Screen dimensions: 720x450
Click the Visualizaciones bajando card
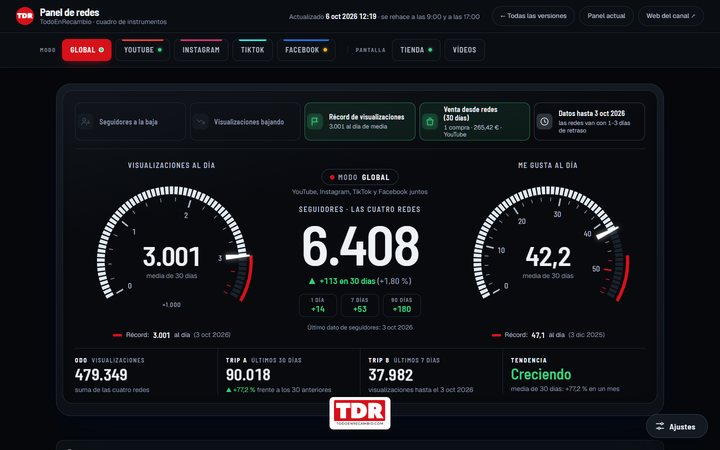pyautogui.click(x=245, y=122)
